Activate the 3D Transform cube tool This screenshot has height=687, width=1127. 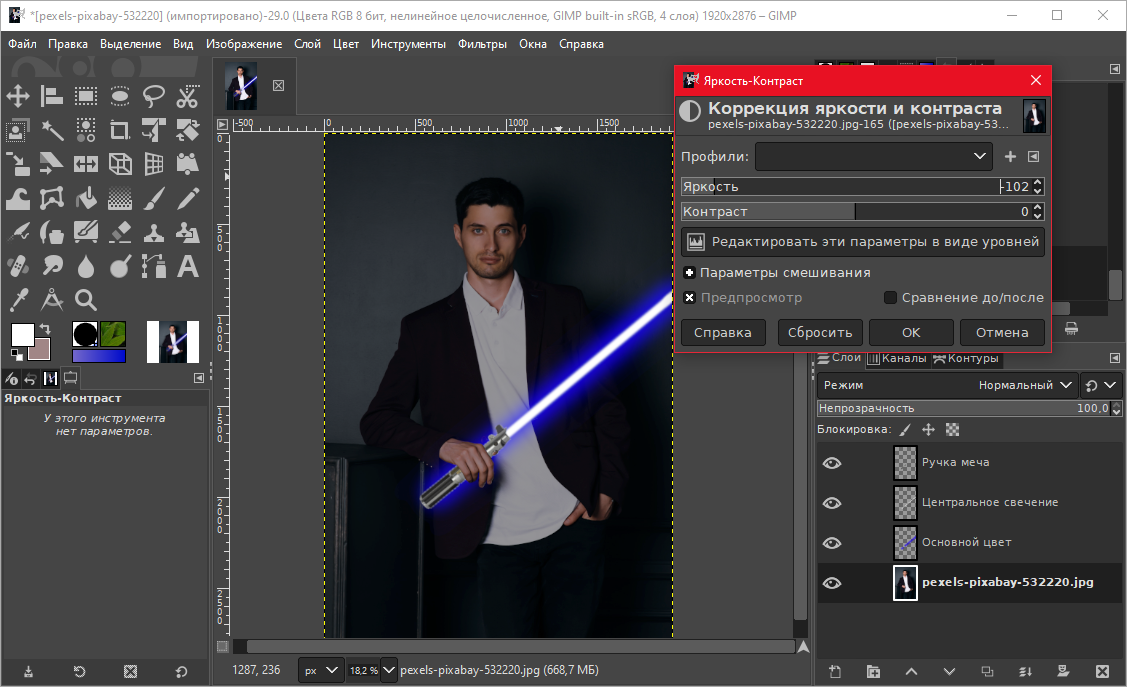coord(119,164)
